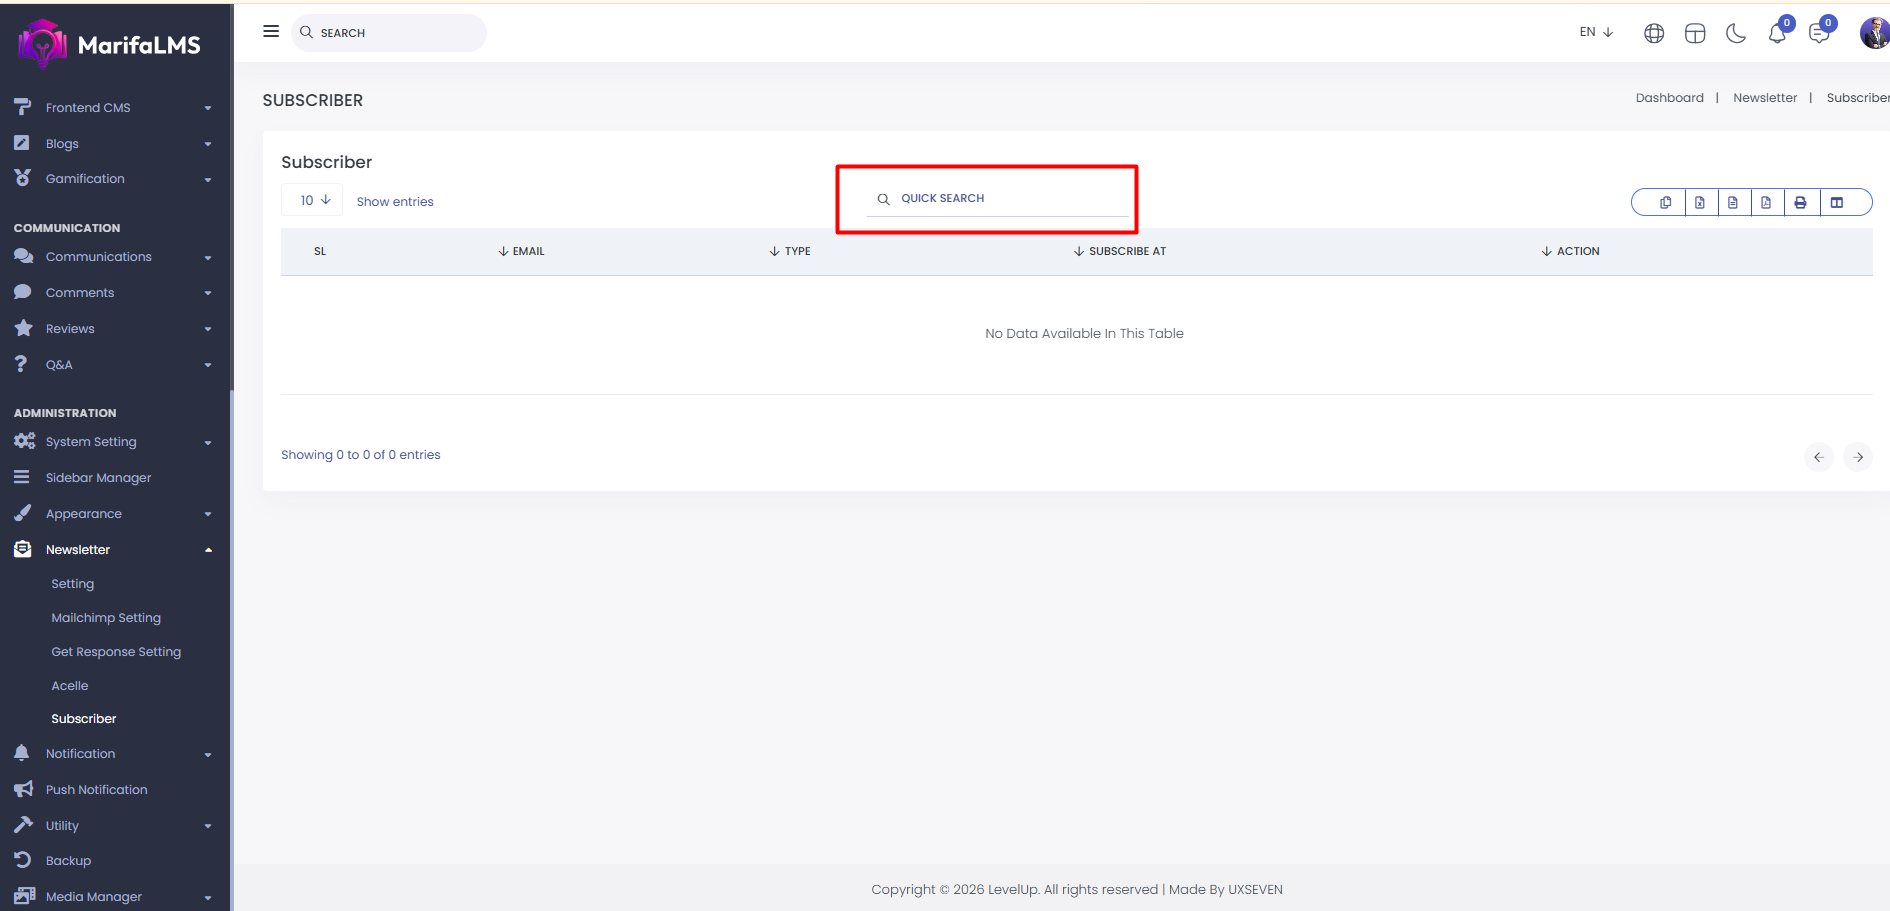Image resolution: width=1890 pixels, height=911 pixels.
Task: Open the chat messages icon
Action: (1819, 34)
